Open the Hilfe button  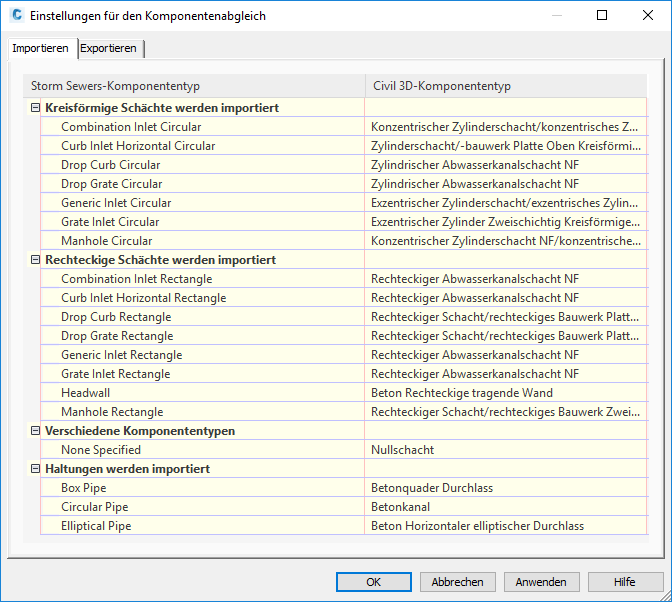[x=625, y=582]
